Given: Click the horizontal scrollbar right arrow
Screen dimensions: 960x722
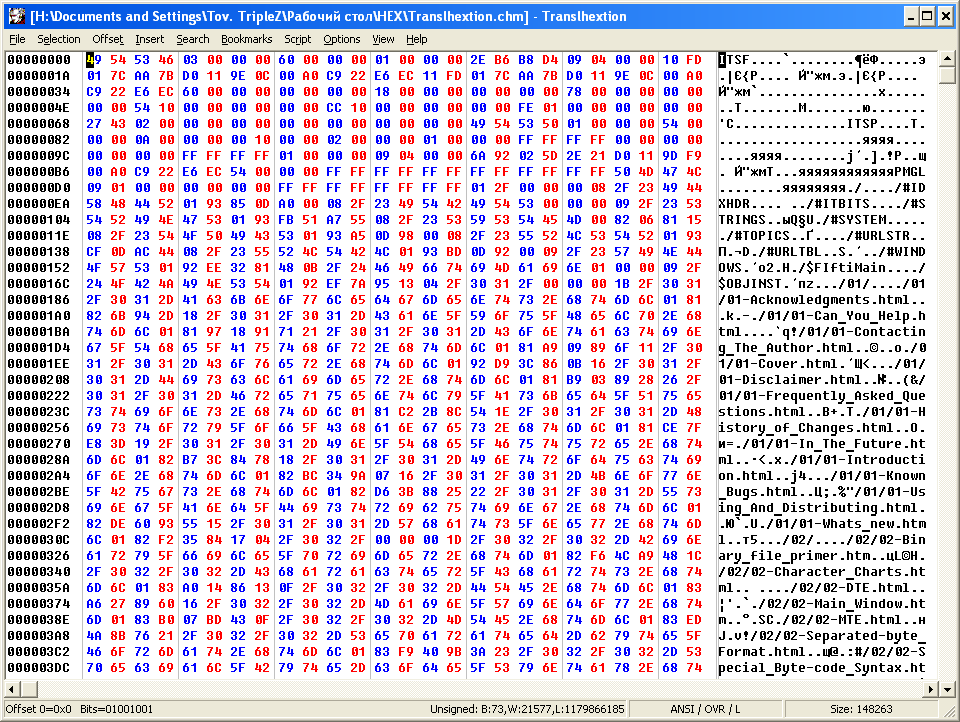Looking at the screenshot, I should point(931,689).
